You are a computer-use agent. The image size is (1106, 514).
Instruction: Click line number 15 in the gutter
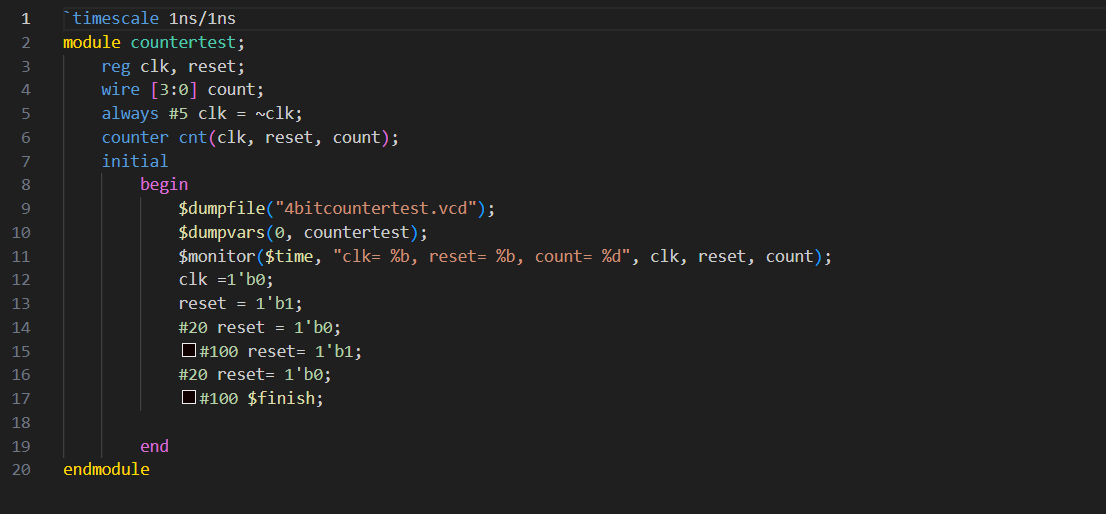21,351
